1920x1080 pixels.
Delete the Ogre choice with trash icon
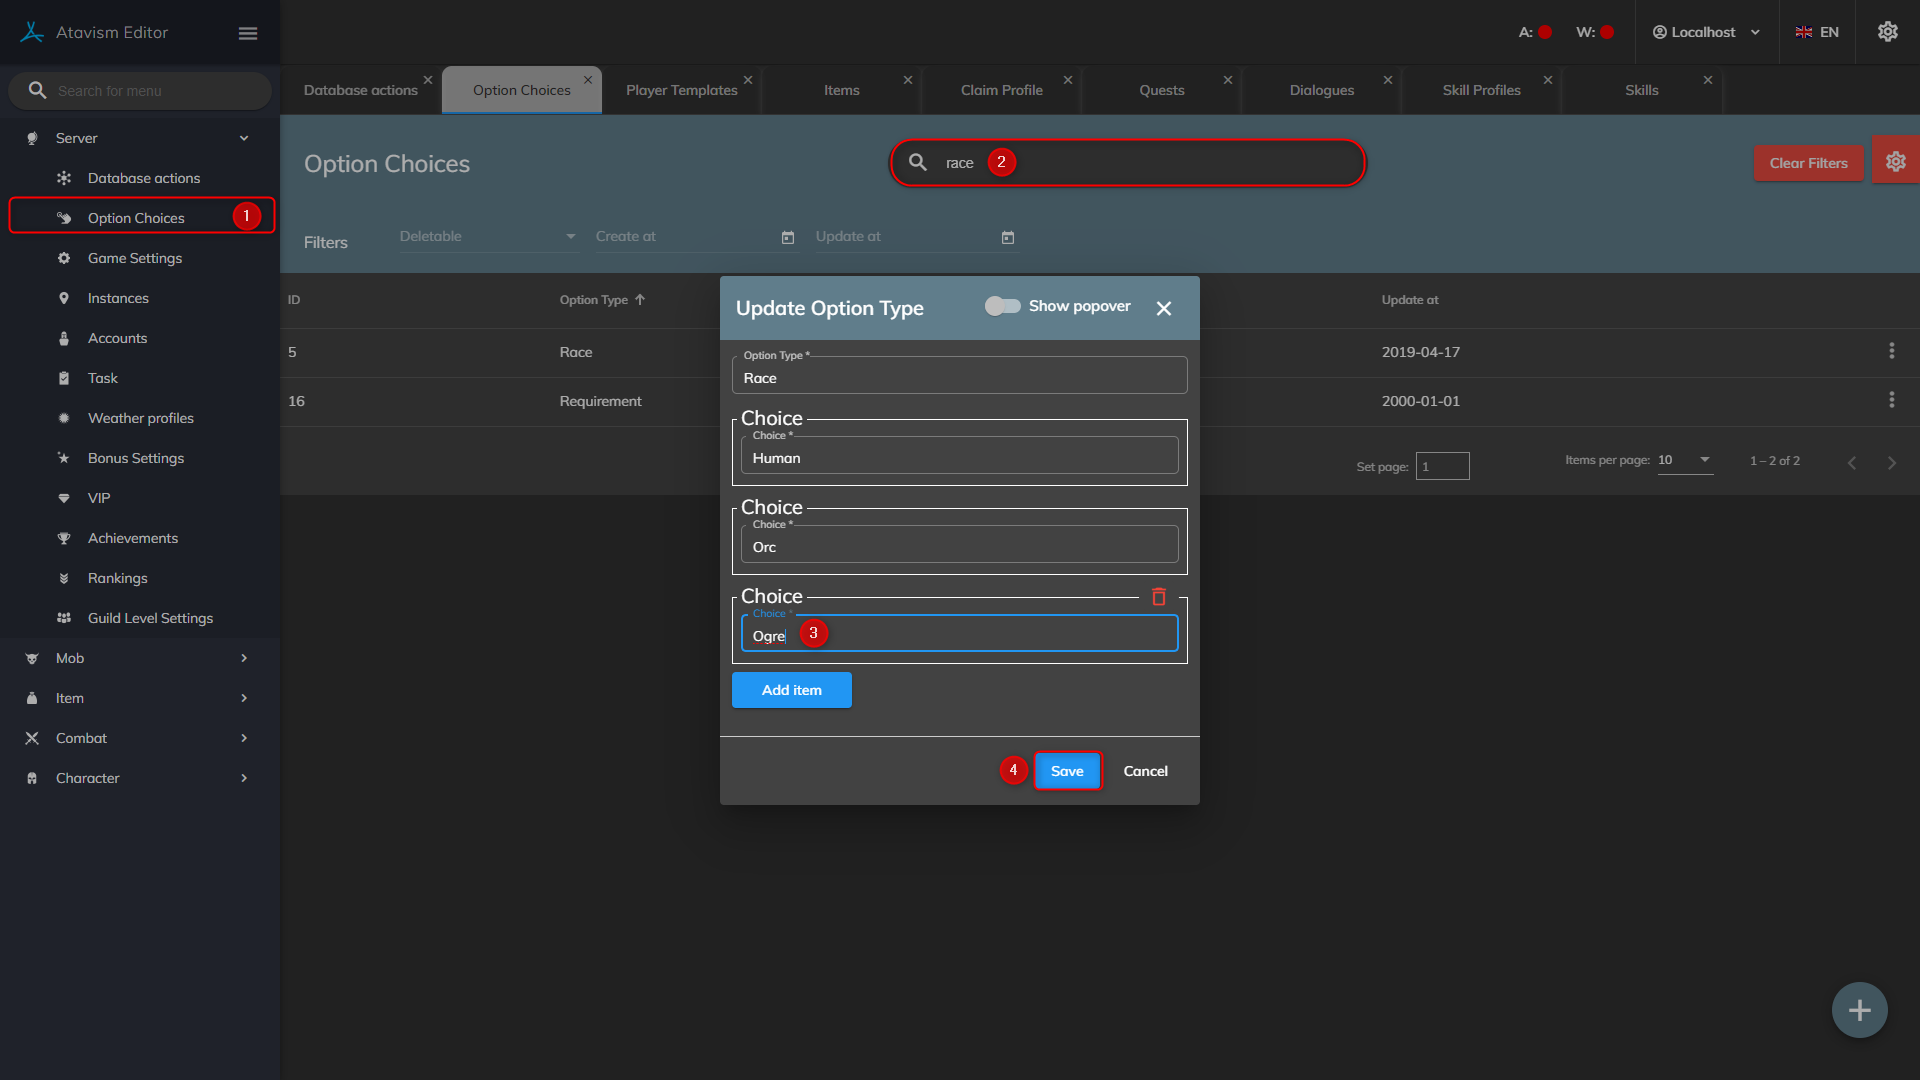pyautogui.click(x=1159, y=597)
